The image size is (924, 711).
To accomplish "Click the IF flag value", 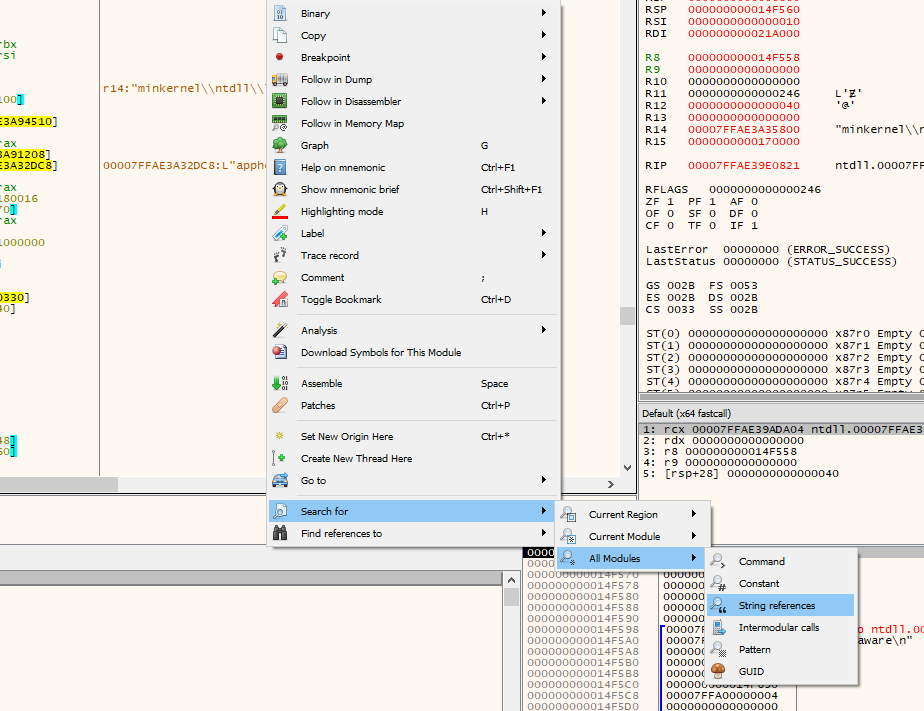I will click(x=755, y=226).
